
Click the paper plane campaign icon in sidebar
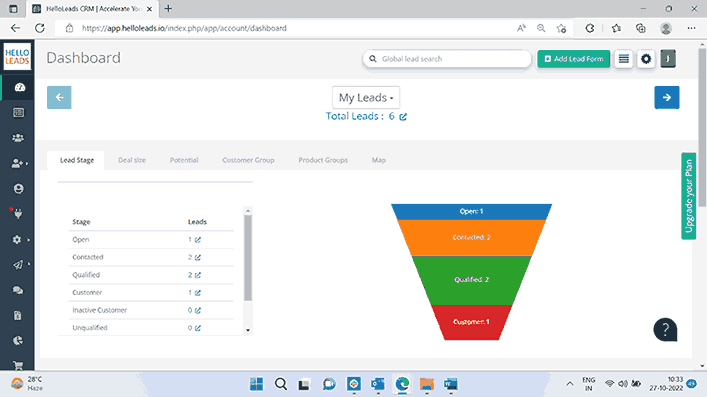pyautogui.click(x=18, y=265)
